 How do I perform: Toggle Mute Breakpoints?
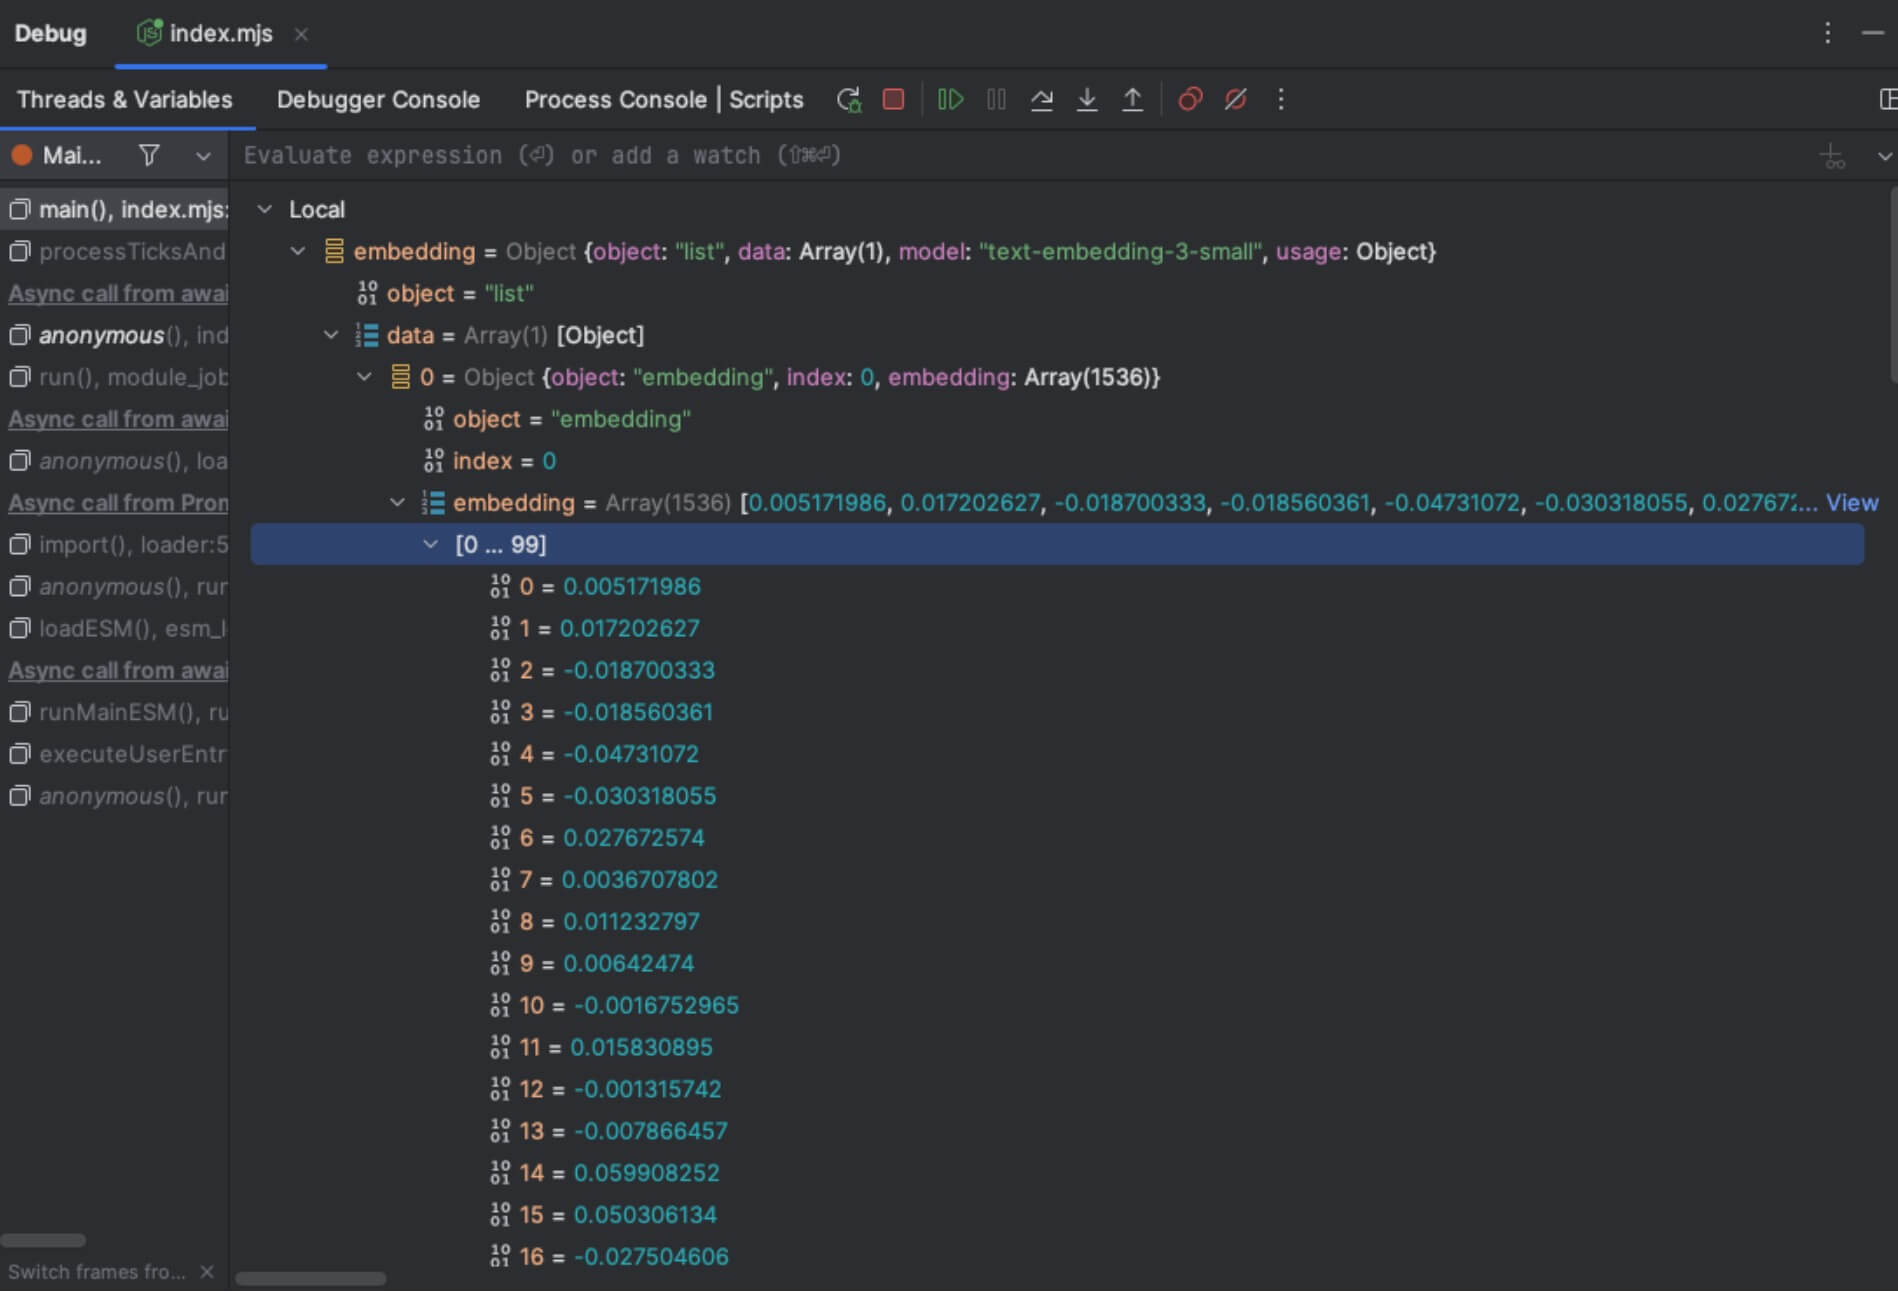(1235, 99)
